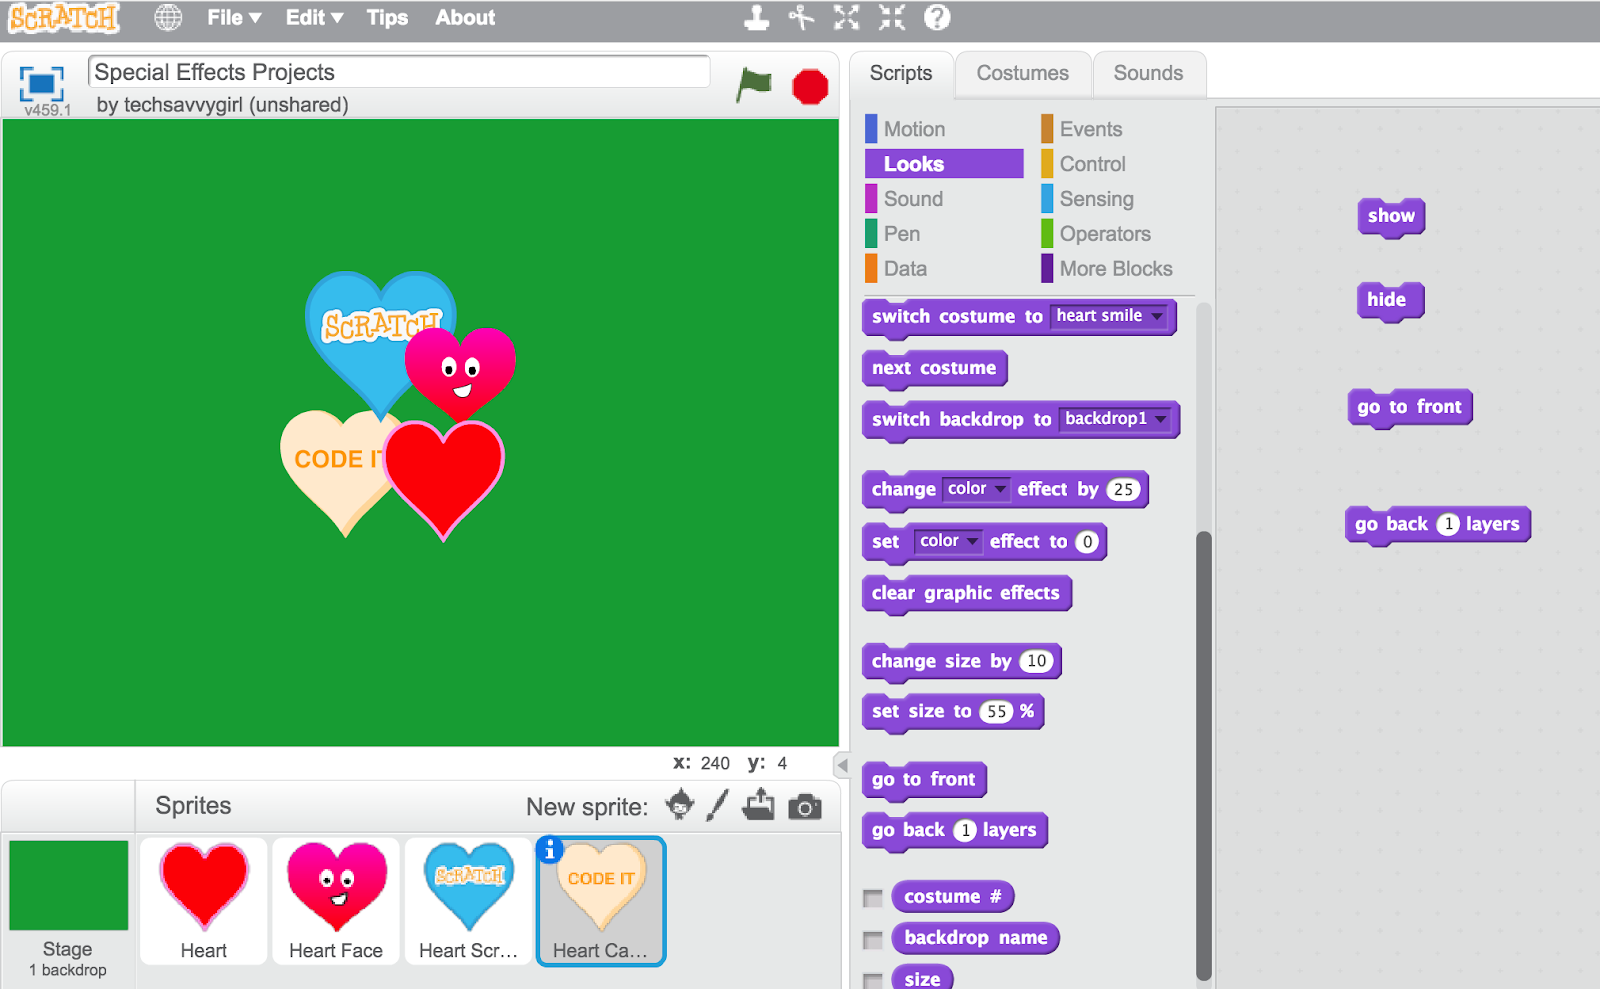This screenshot has height=989, width=1600.
Task: Click the green flag to start
Action: click(x=754, y=85)
